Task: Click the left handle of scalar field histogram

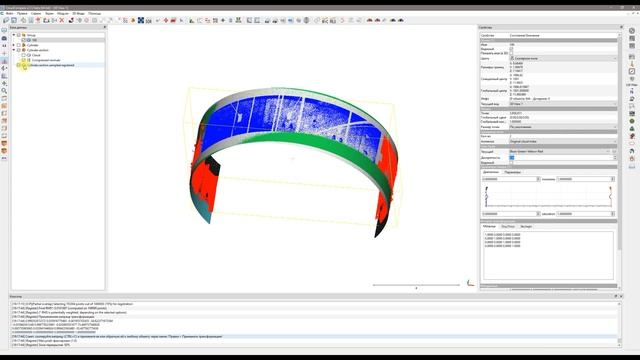Action: 486,196
